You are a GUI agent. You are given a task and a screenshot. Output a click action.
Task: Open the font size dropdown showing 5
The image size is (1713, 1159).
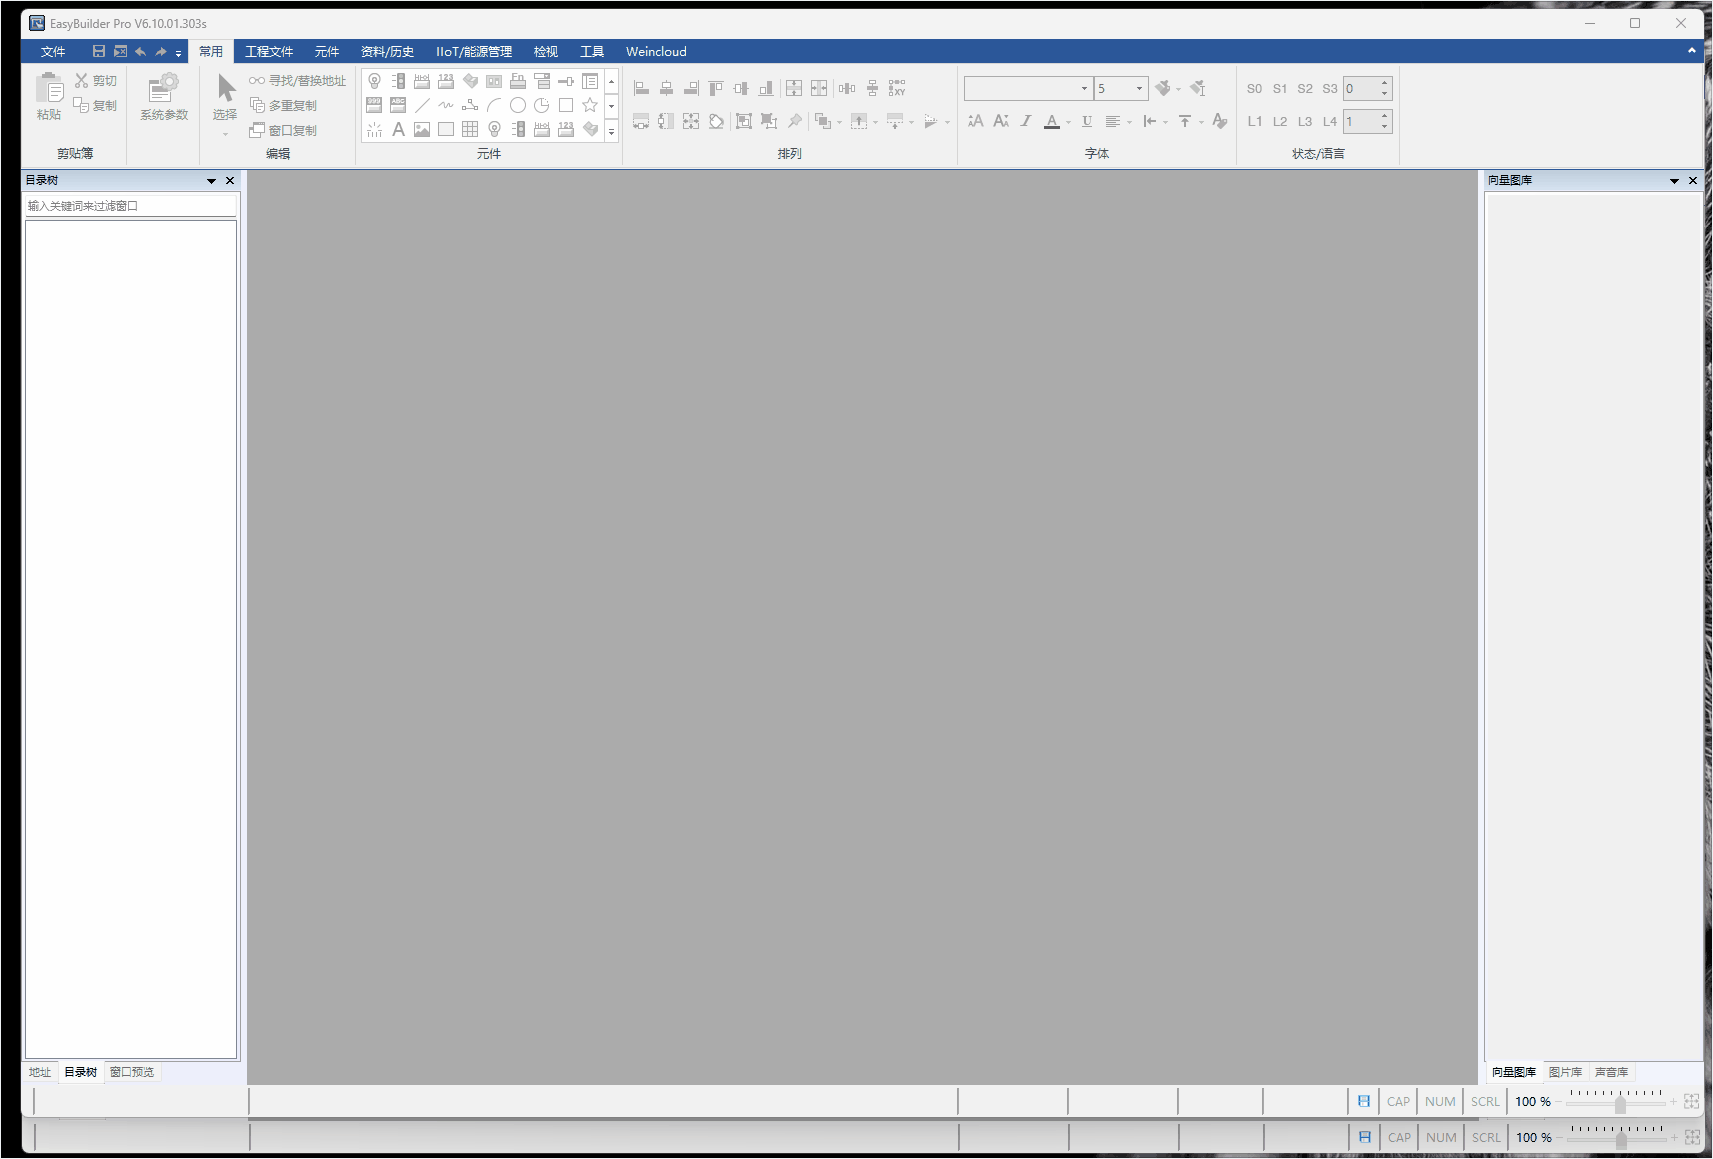point(1139,89)
